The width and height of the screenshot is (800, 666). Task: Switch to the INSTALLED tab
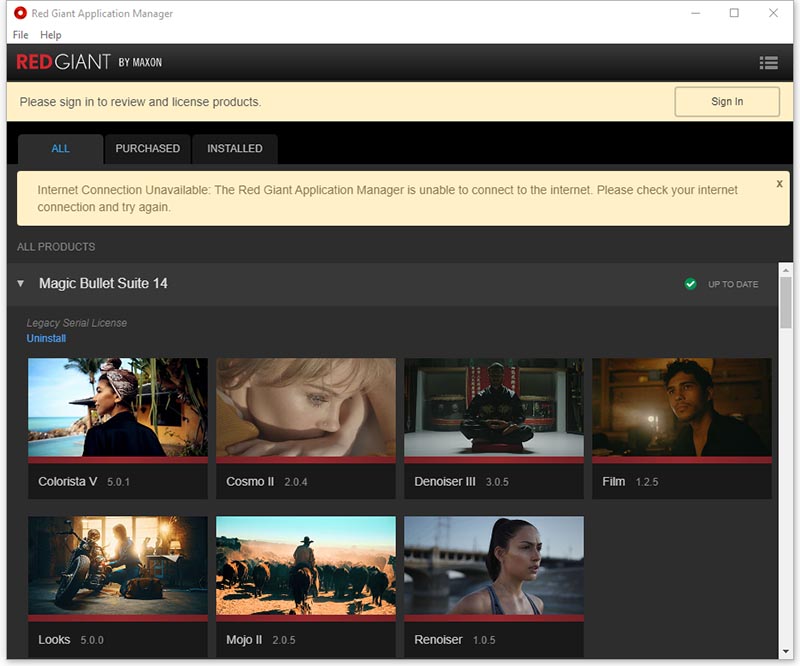[x=235, y=149]
